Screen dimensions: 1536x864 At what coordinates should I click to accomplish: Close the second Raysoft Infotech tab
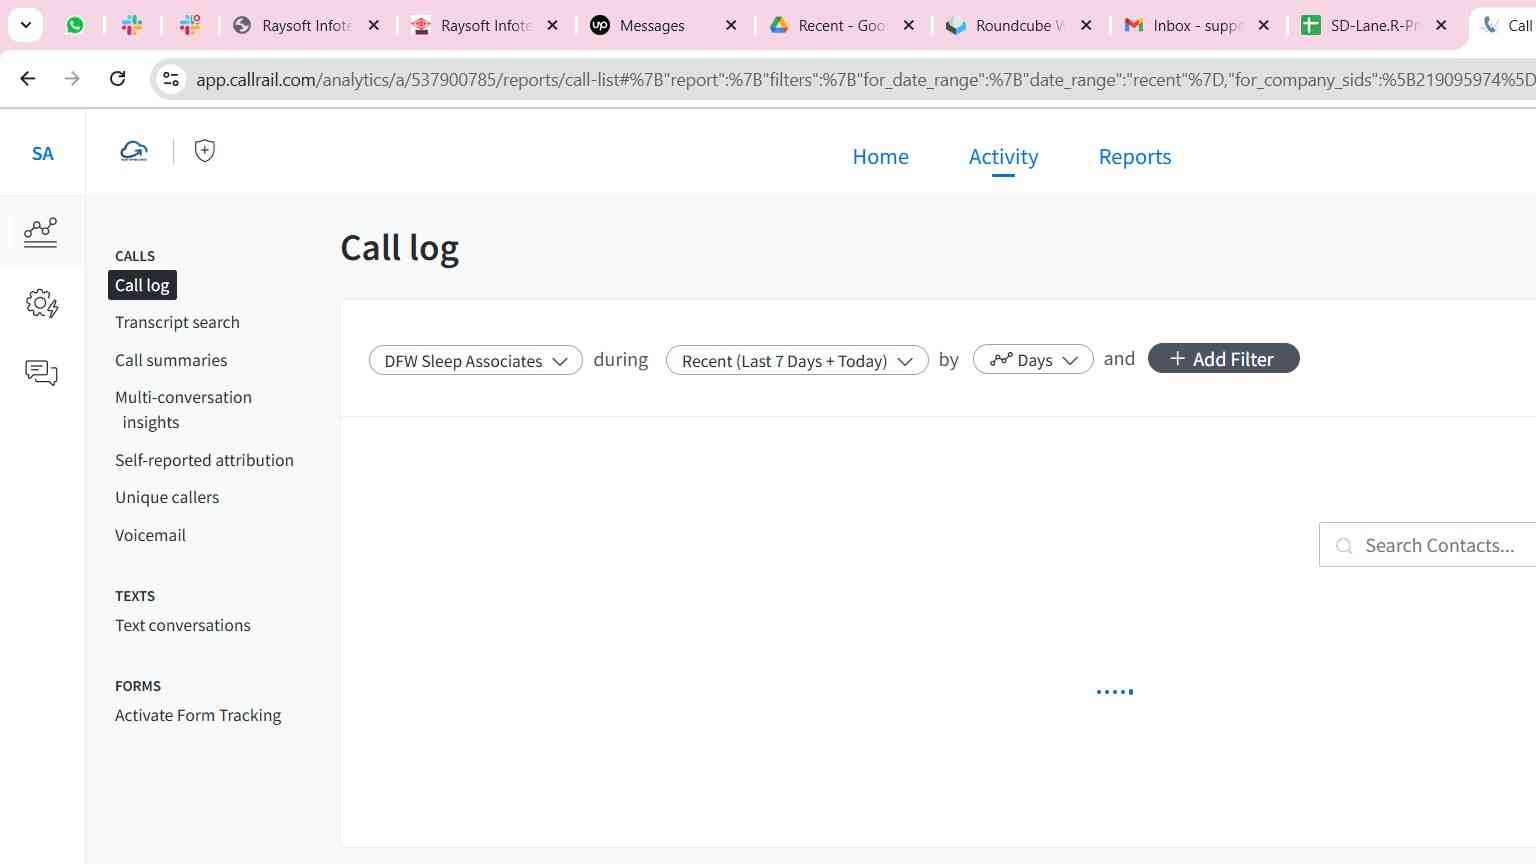tap(552, 25)
